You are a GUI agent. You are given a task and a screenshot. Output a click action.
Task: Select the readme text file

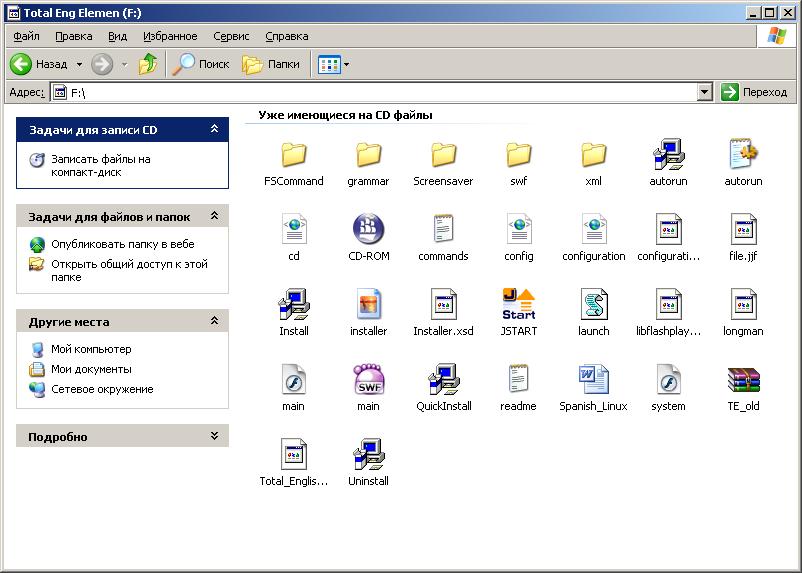click(518, 379)
